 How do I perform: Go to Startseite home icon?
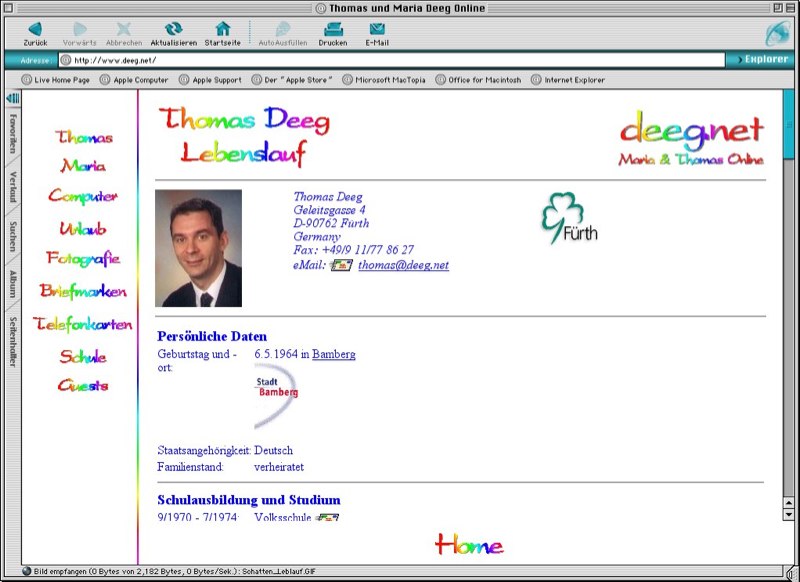click(222, 29)
